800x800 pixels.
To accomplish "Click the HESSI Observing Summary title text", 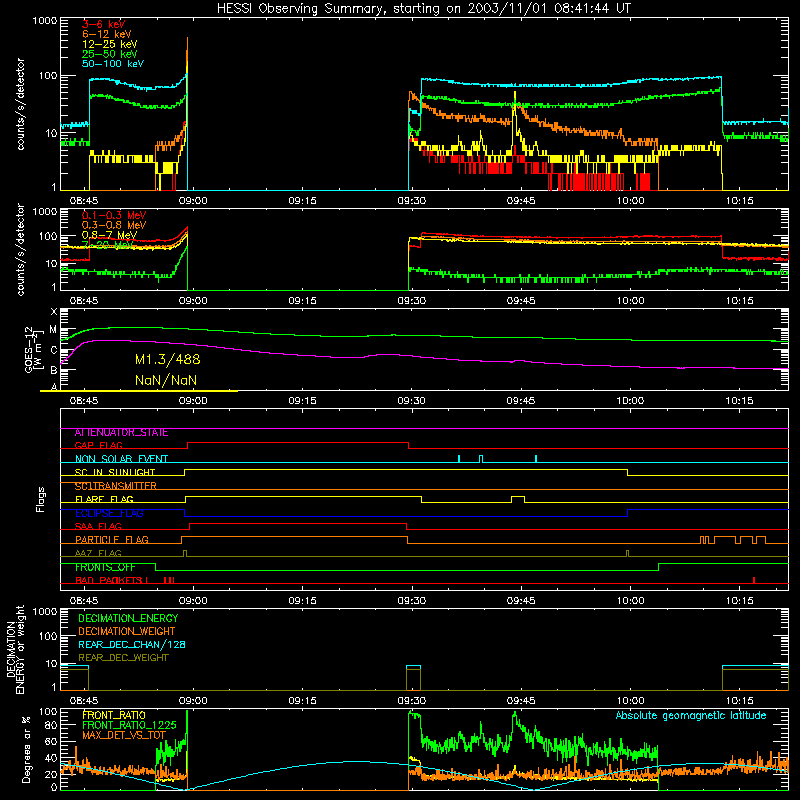I will (423, 8).
